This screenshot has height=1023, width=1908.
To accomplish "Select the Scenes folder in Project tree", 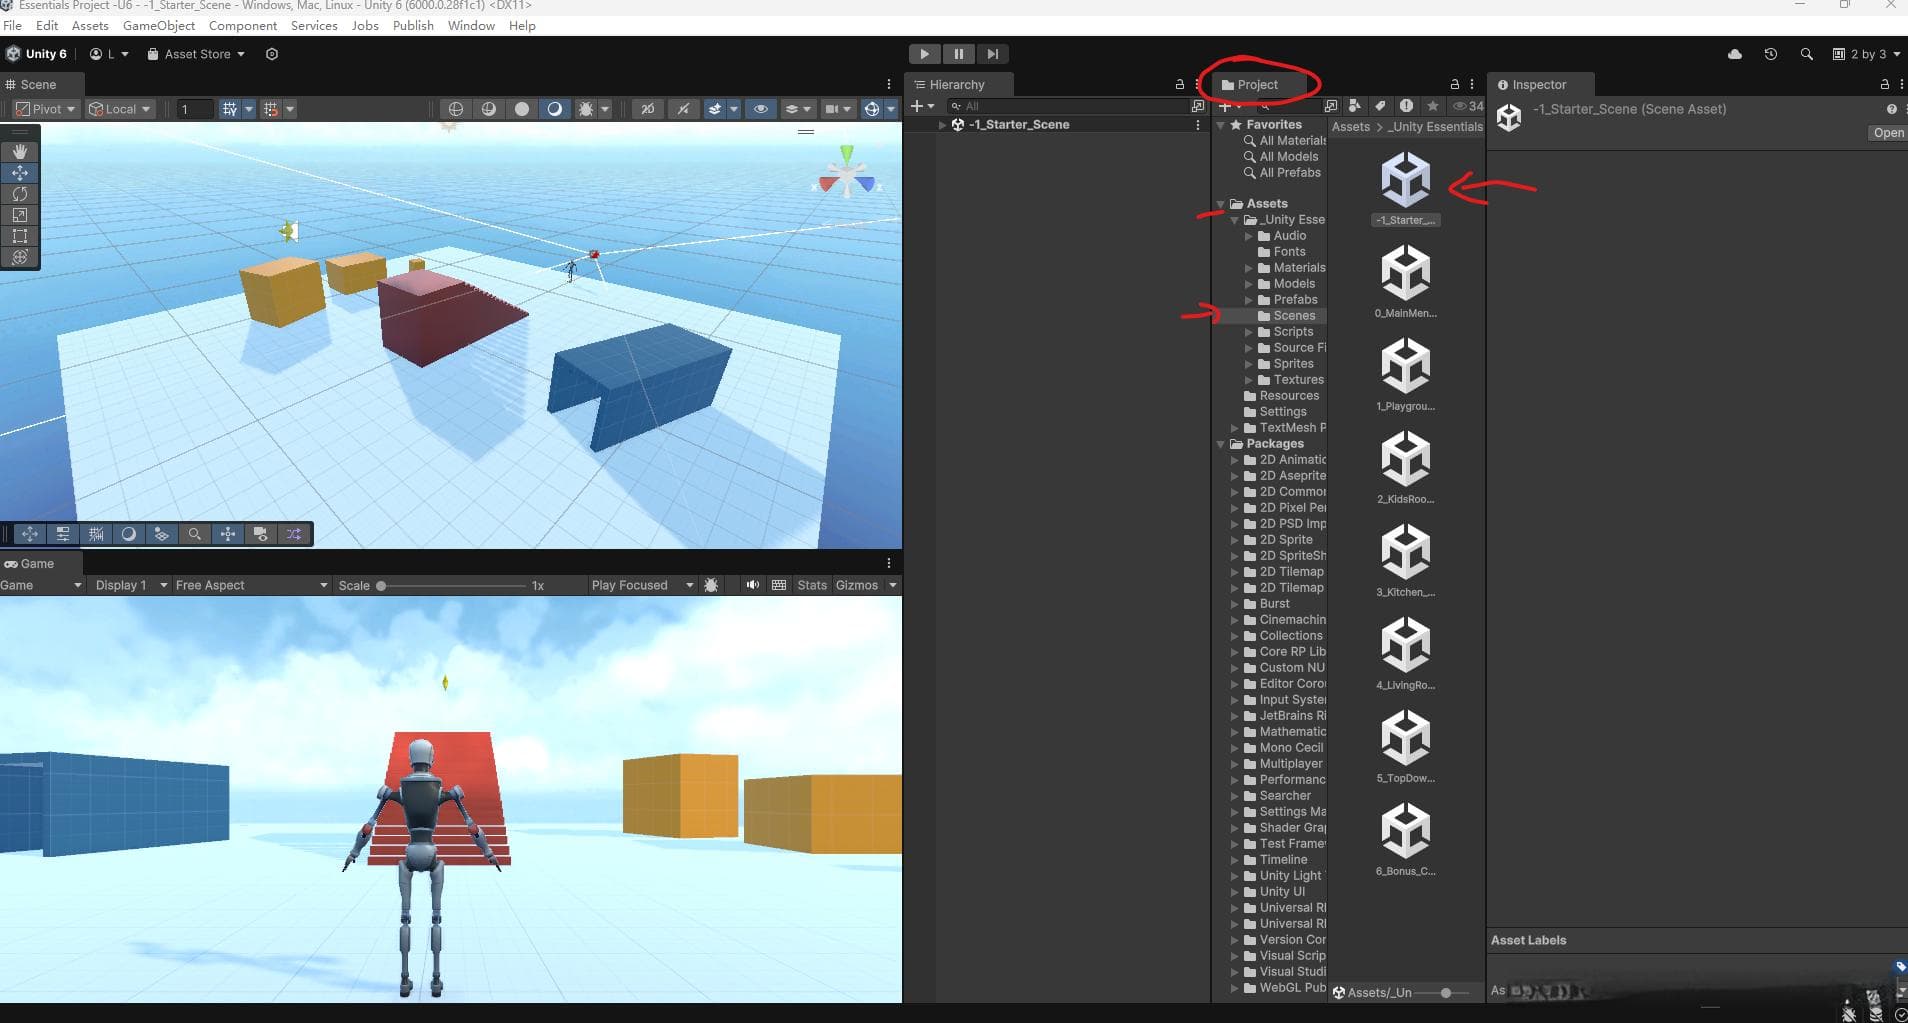I will (1293, 316).
